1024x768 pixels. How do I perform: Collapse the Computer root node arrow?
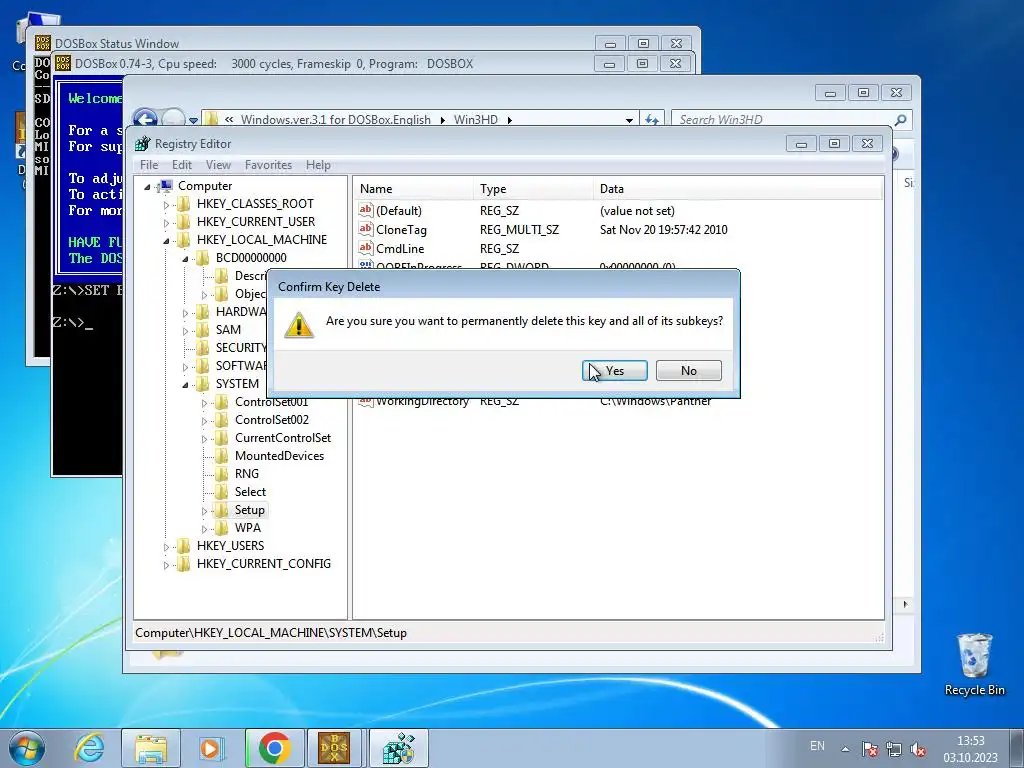tap(148, 187)
